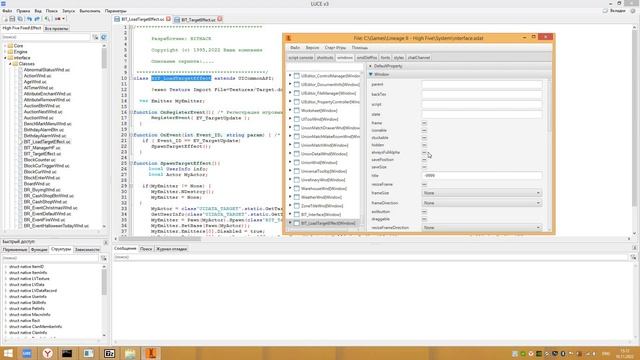Expand struct native ItemID entry
The image size is (640, 360).
point(6,267)
